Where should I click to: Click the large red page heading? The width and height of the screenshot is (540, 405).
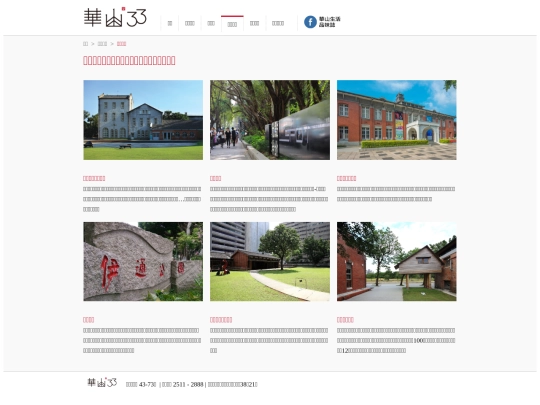click(129, 61)
